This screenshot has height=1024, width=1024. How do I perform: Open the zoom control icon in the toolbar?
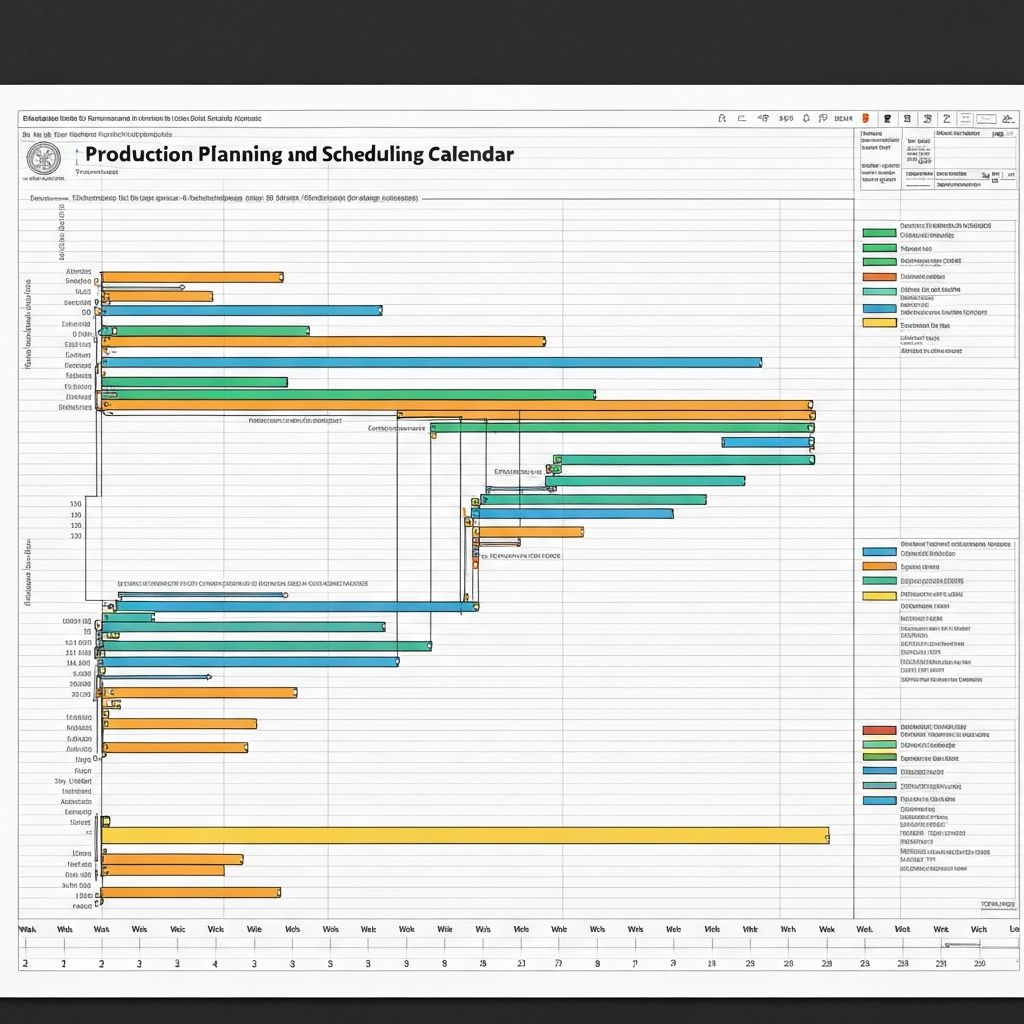click(985, 119)
